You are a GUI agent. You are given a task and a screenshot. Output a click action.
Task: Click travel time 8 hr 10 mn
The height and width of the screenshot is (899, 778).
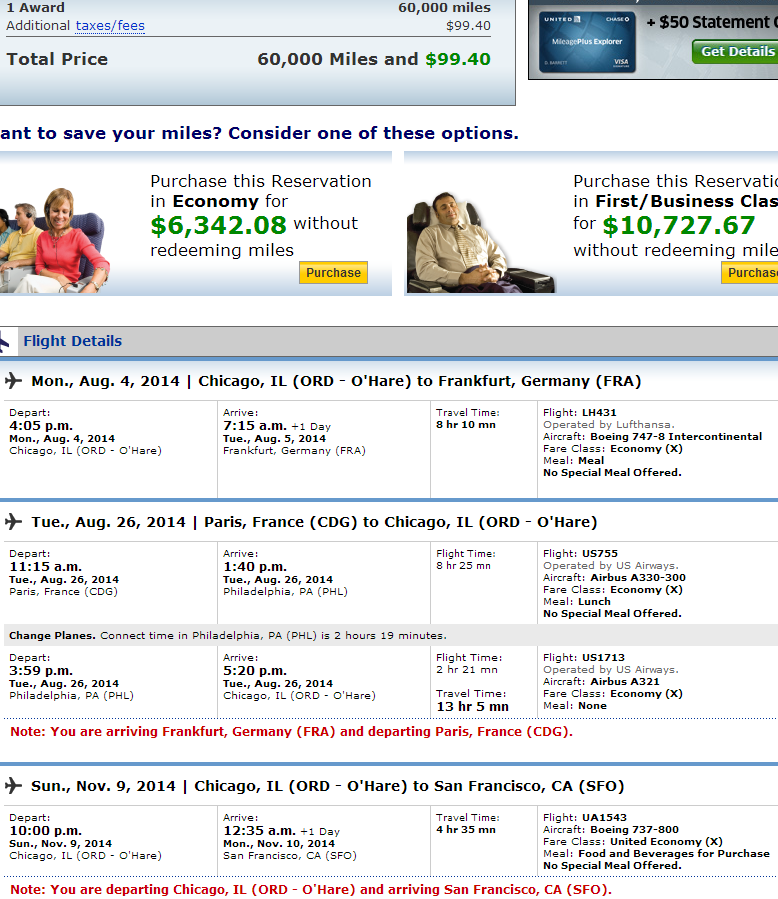(466, 424)
